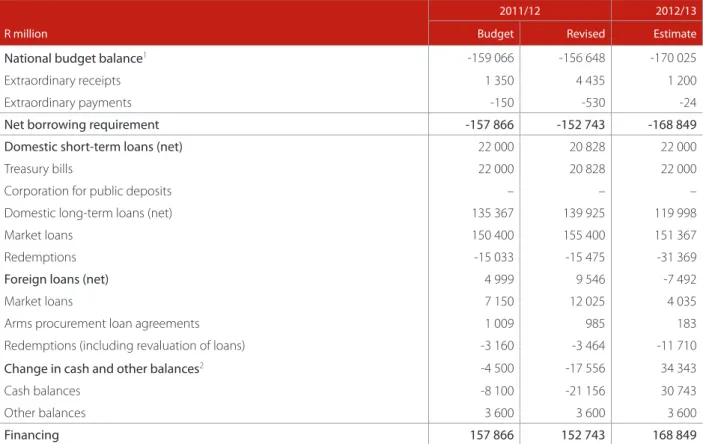Image resolution: width=703 pixels, height=444 pixels.
Task: Select the 'Other balances' row label
Action: click(x=45, y=413)
